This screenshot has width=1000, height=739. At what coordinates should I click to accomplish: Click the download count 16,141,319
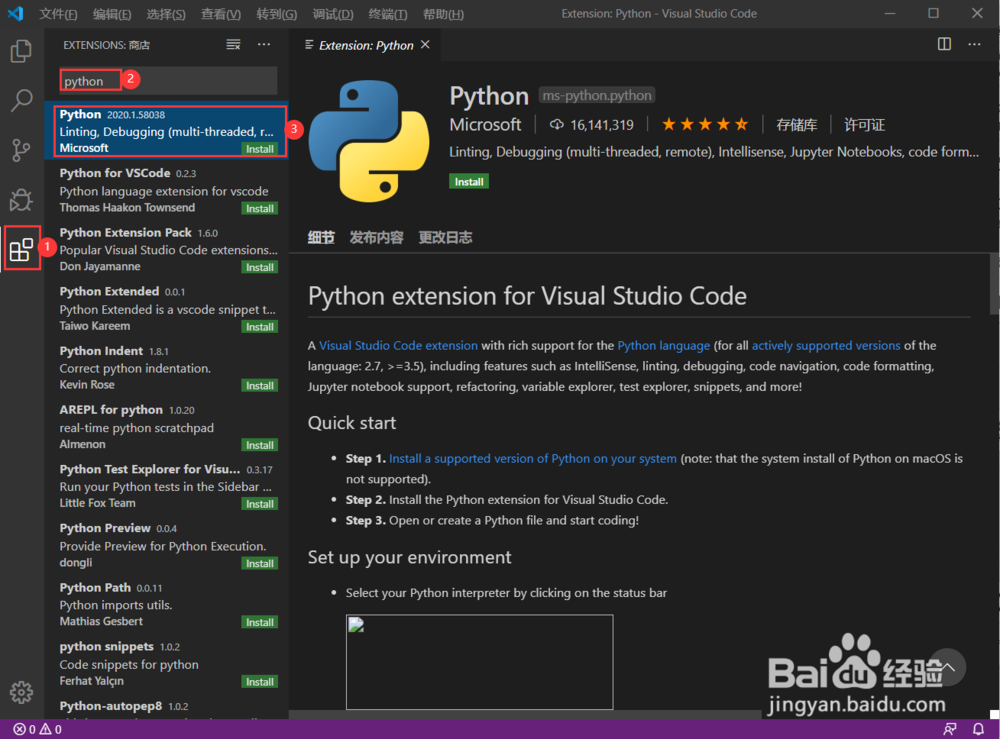[592, 125]
